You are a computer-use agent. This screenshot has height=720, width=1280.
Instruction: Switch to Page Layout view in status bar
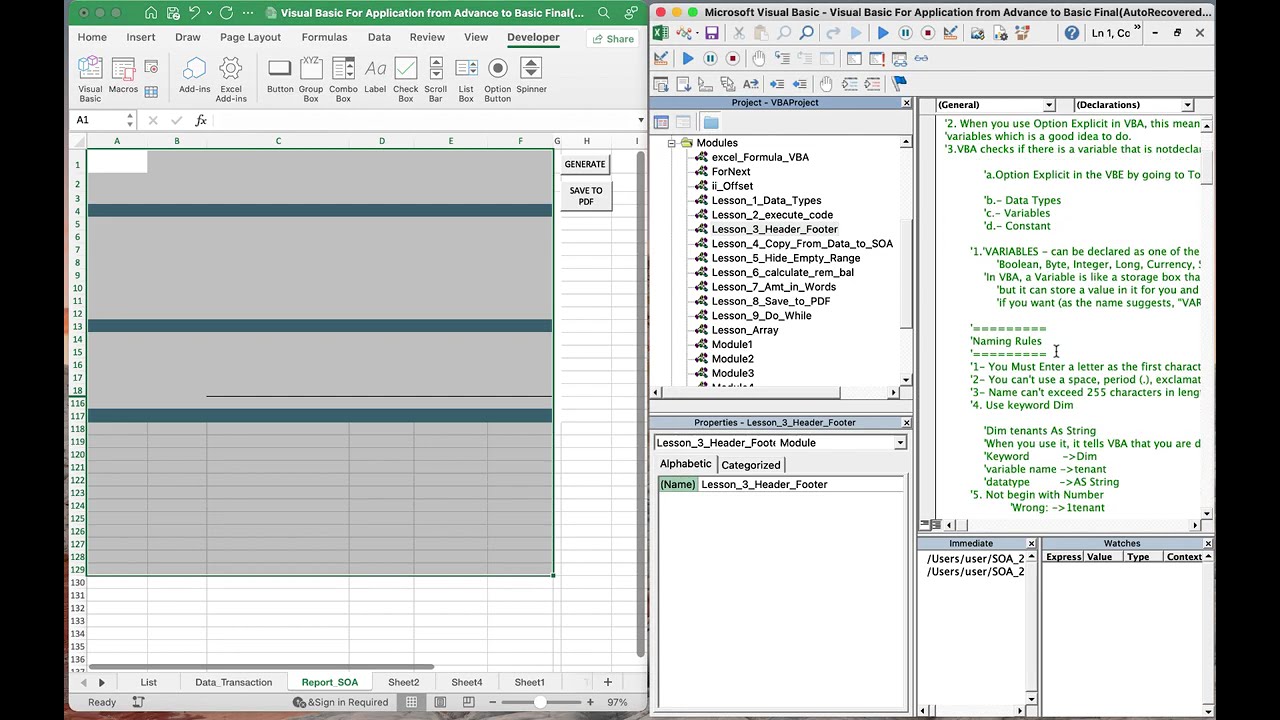click(439, 702)
